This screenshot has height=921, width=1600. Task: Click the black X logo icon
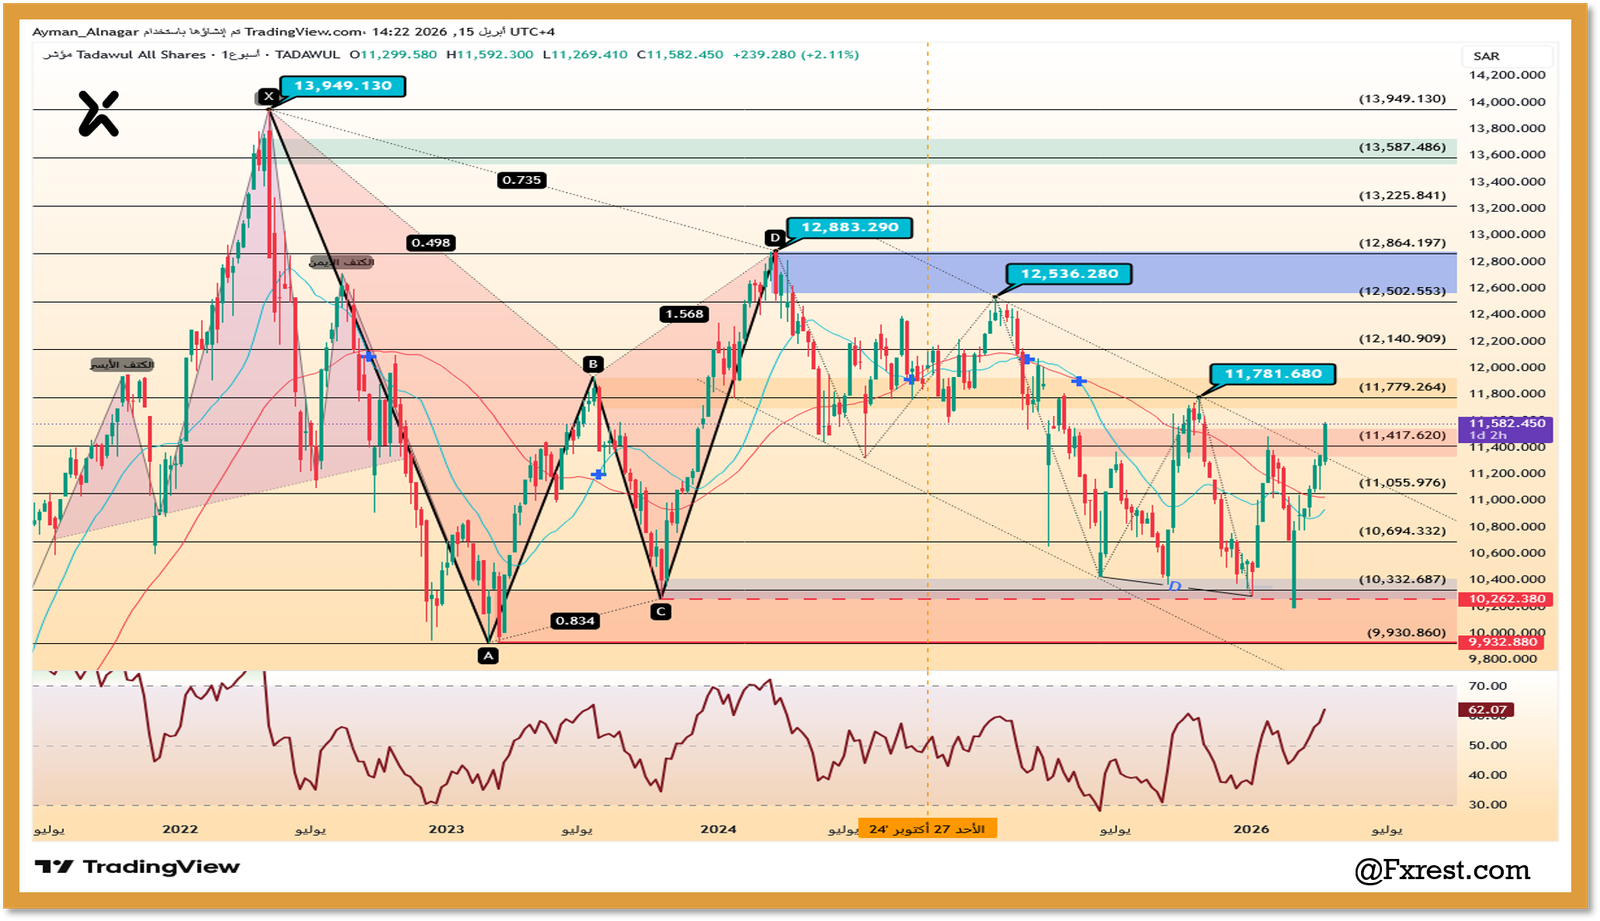coord(99,113)
